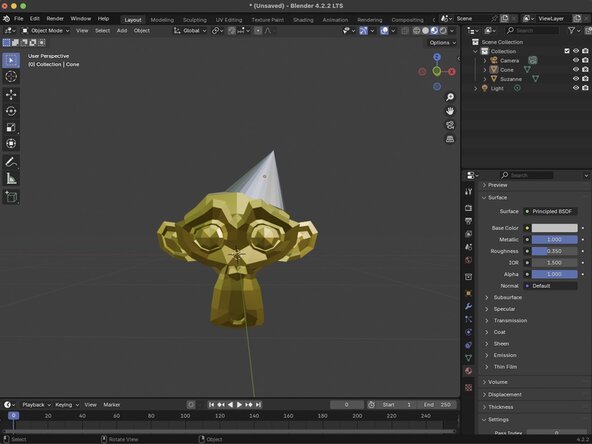Open the Playback dropdown in timeline
This screenshot has width=592, height=444.
click(36, 405)
